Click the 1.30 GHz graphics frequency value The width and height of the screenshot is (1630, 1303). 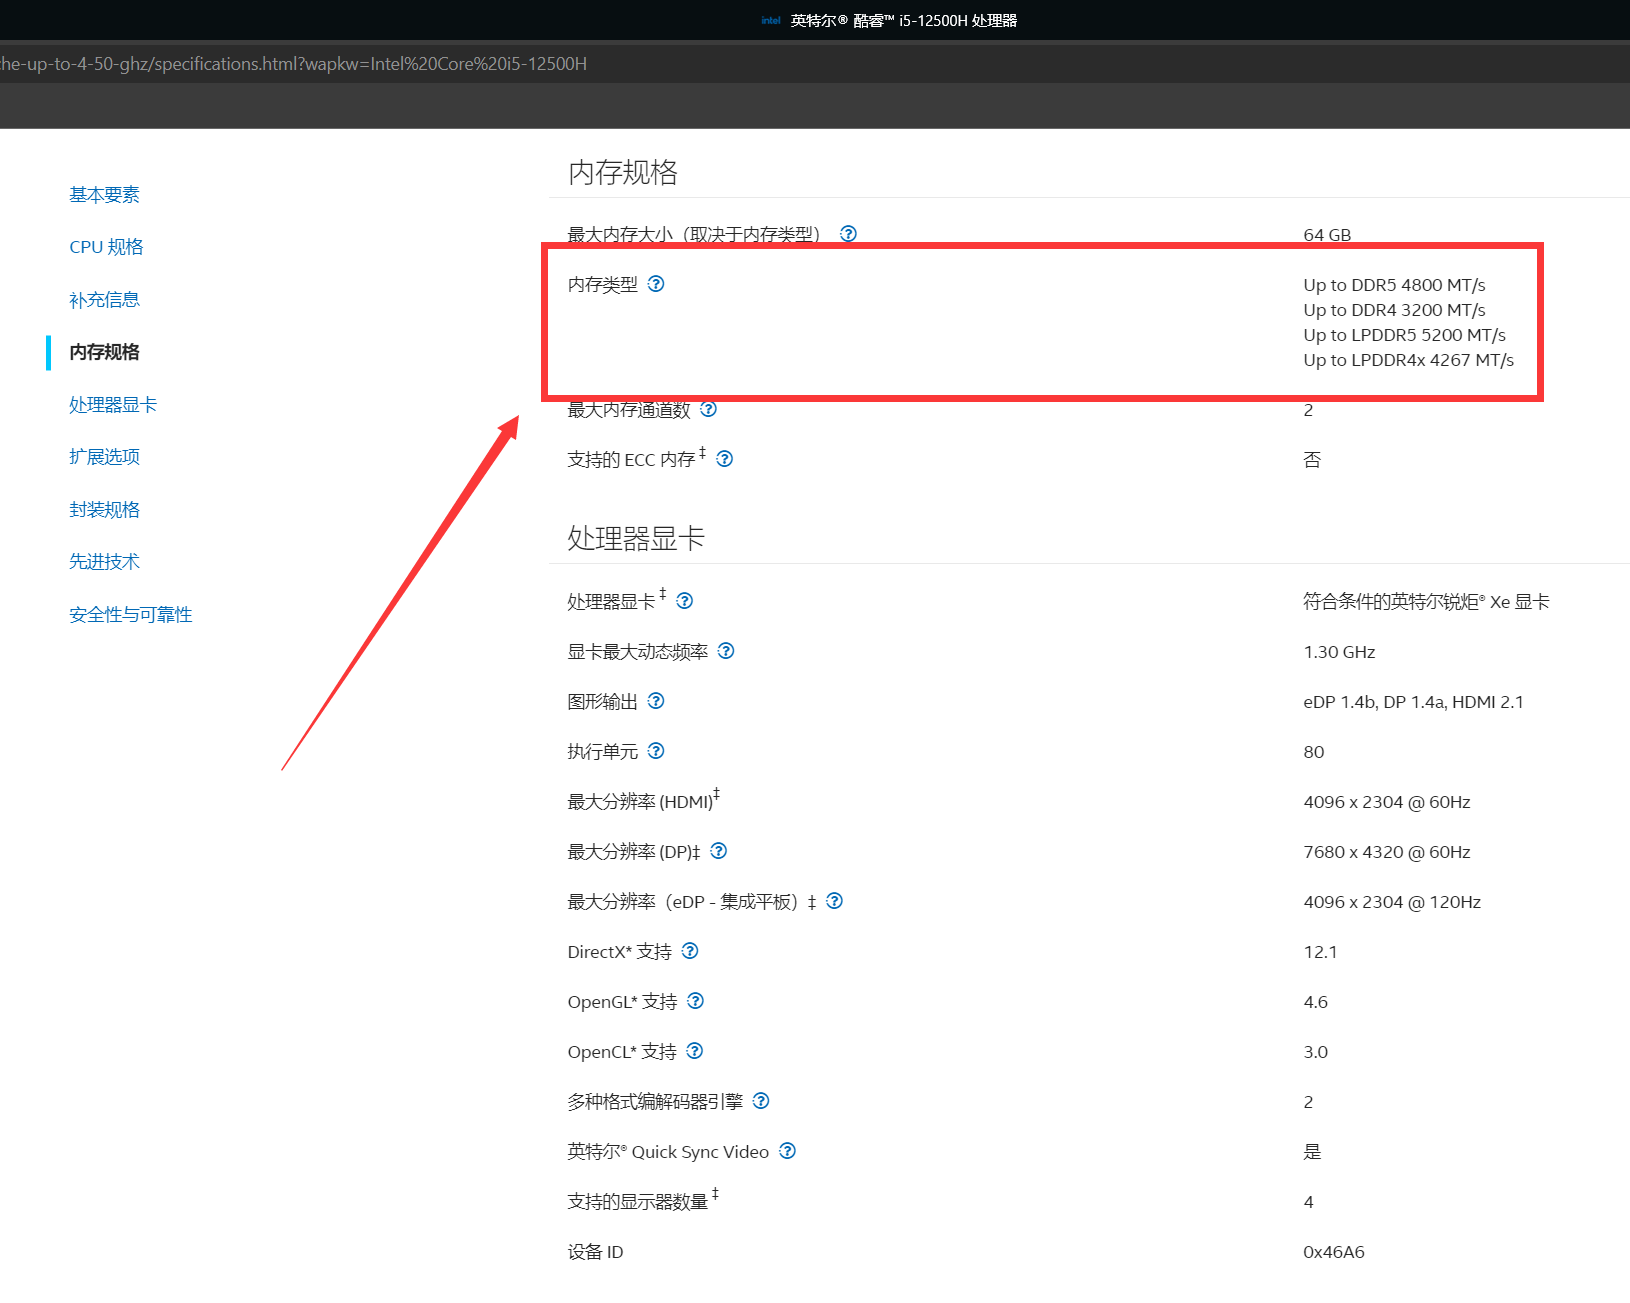click(1339, 652)
